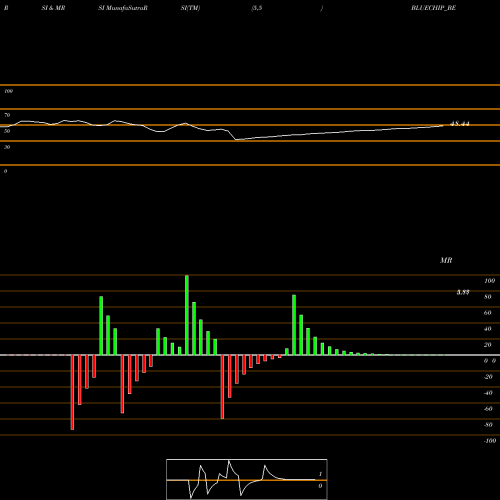Click the '(5,5' parameter text
The image size is (500, 500).
click(257, 8)
